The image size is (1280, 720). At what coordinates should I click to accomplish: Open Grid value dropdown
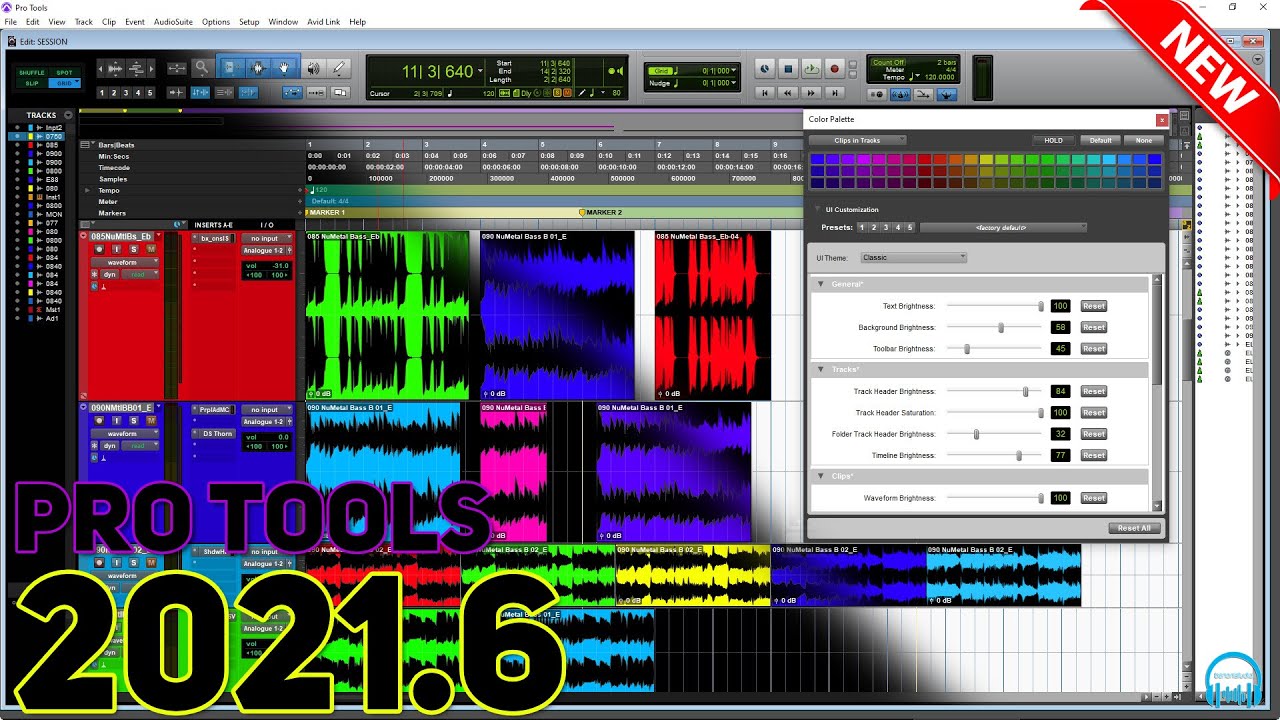[x=734, y=70]
